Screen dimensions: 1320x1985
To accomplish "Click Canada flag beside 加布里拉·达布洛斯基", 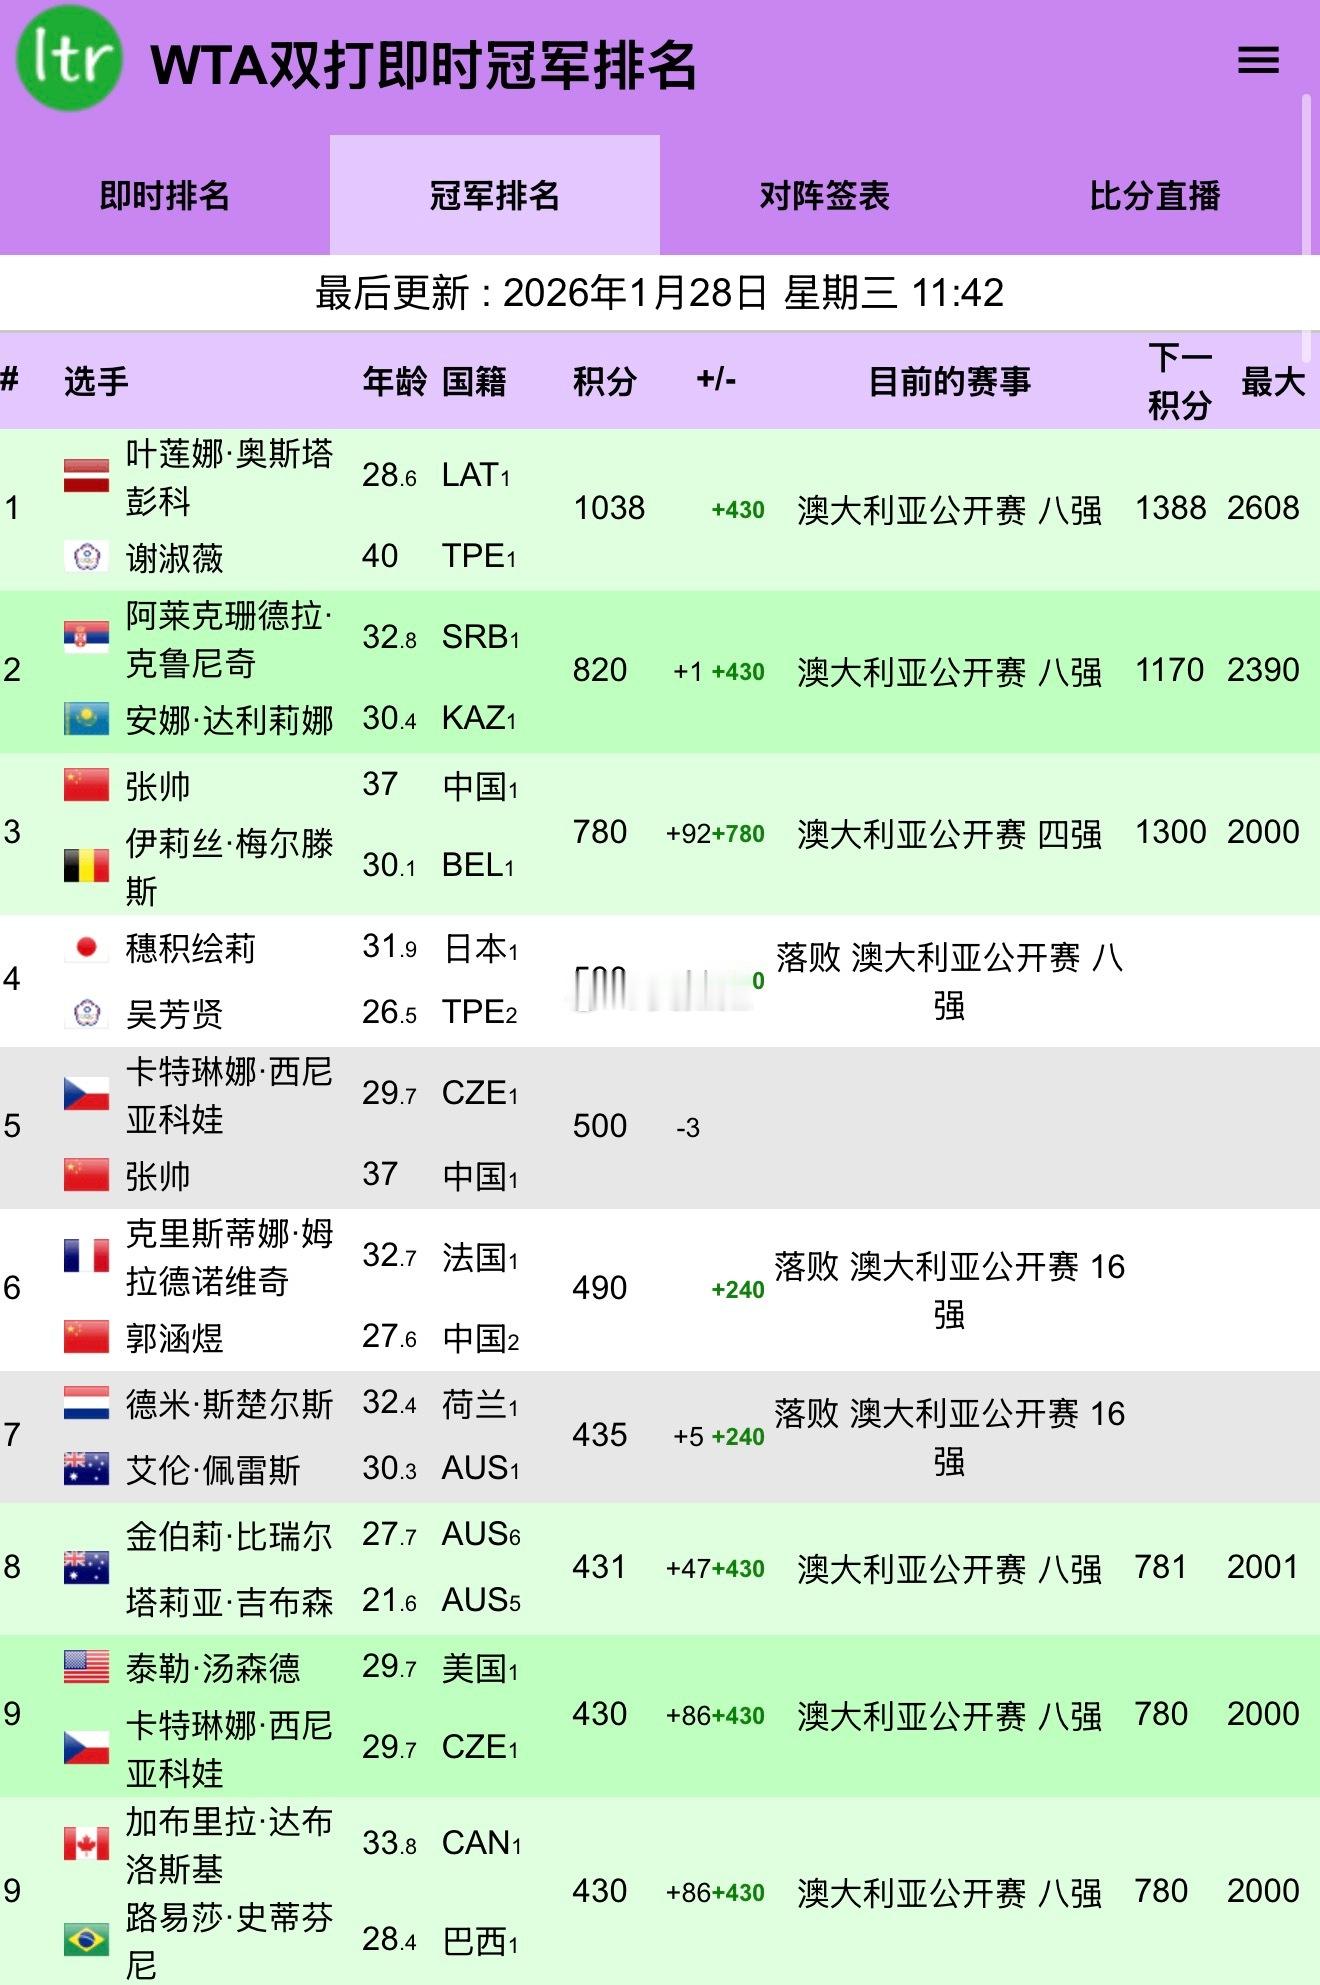I will click(x=86, y=1843).
